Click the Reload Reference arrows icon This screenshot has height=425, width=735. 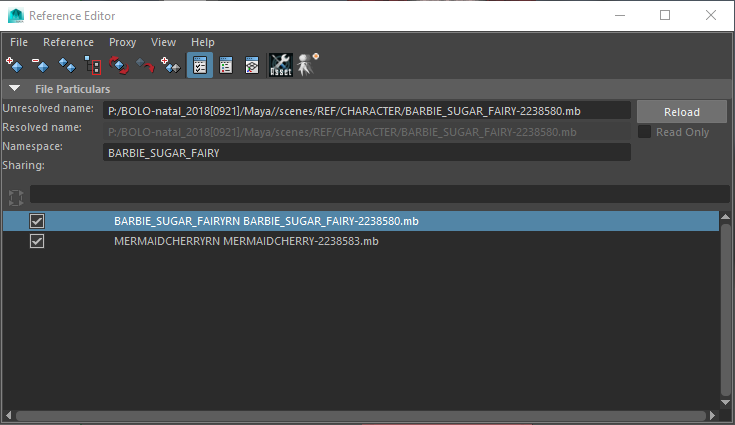pos(119,66)
